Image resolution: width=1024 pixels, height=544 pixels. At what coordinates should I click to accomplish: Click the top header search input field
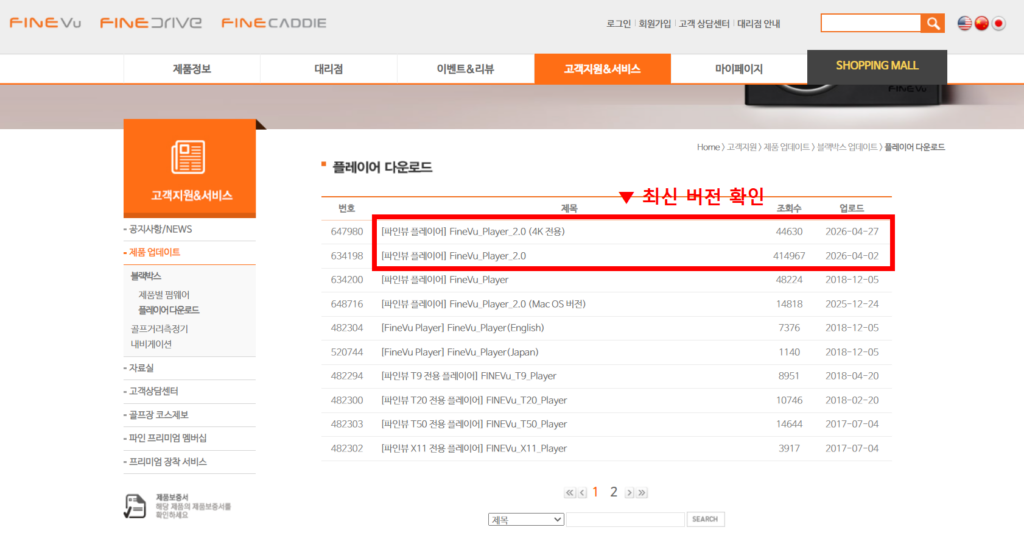pos(871,24)
